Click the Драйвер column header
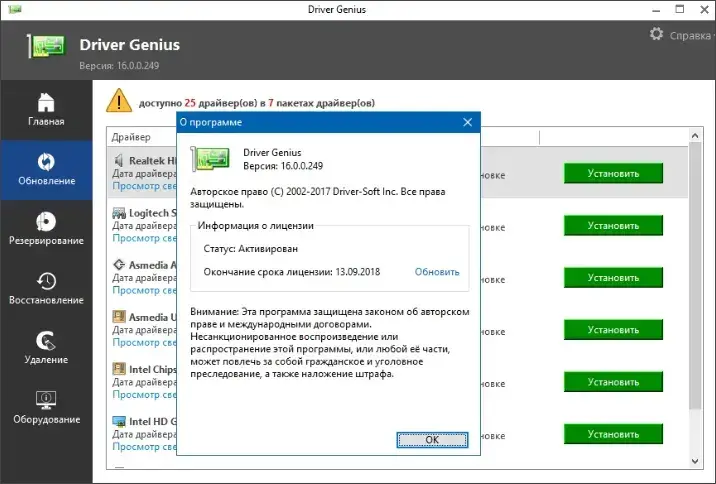716x484 pixels. click(x=131, y=137)
